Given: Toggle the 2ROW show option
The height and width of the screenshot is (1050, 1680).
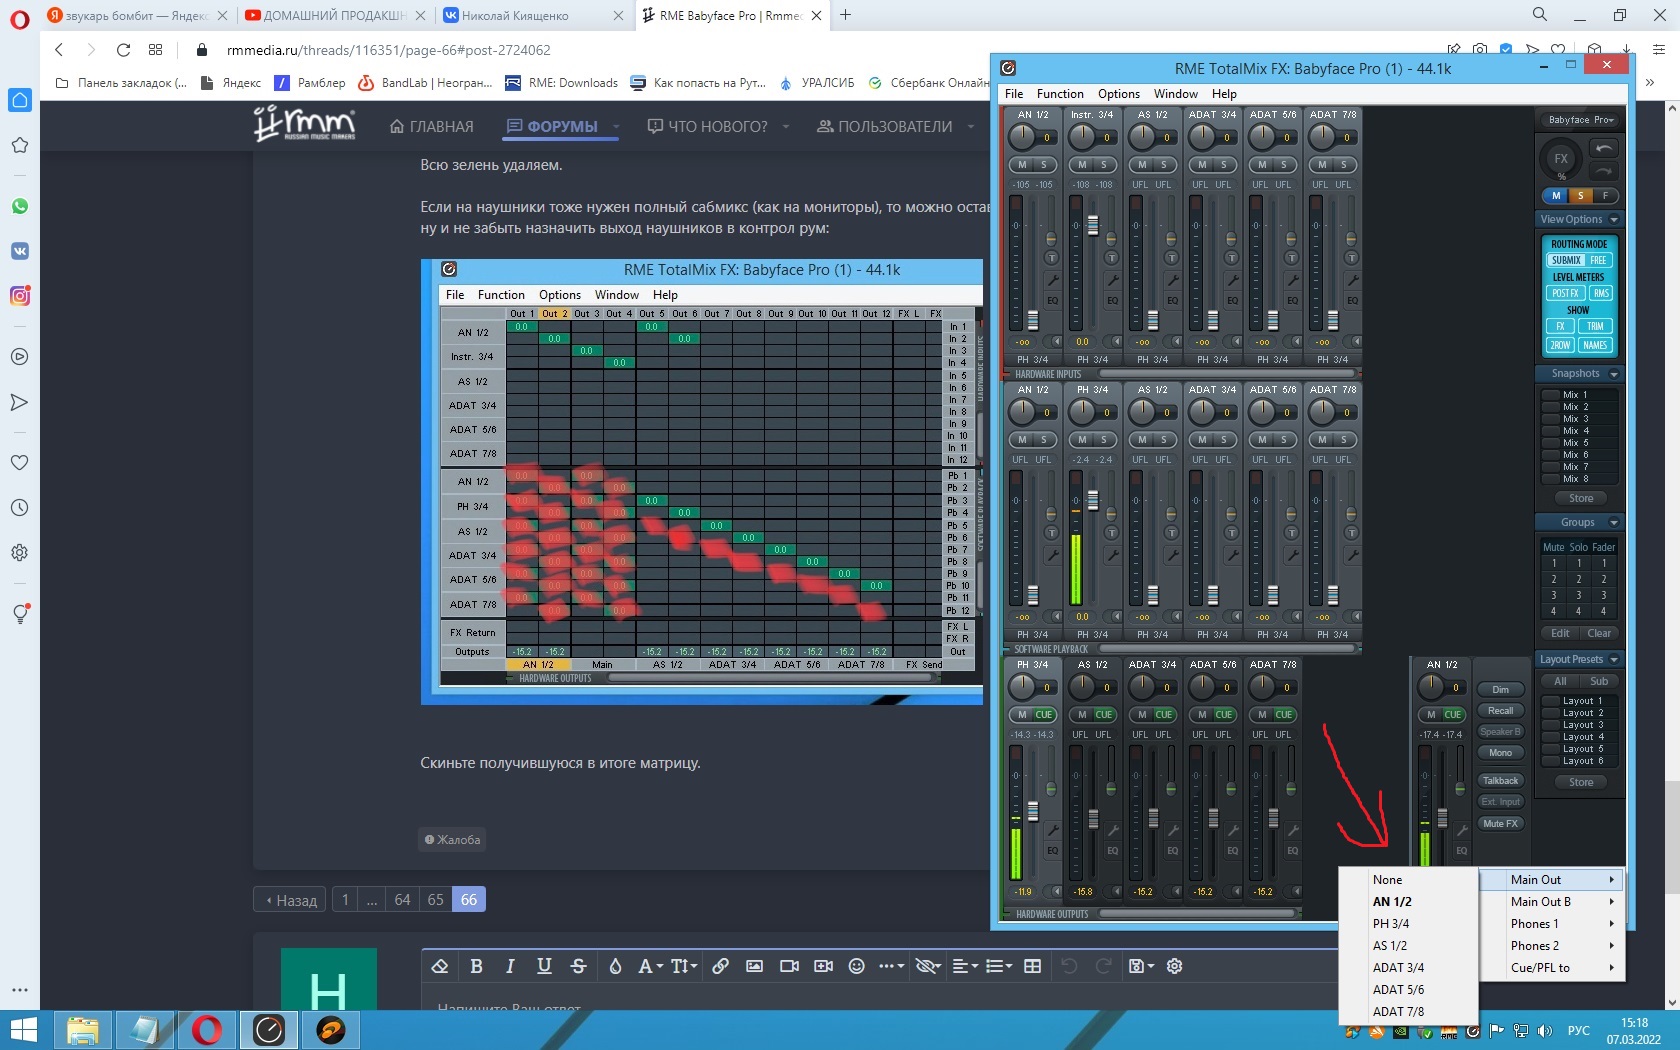Looking at the screenshot, I should (x=1560, y=346).
